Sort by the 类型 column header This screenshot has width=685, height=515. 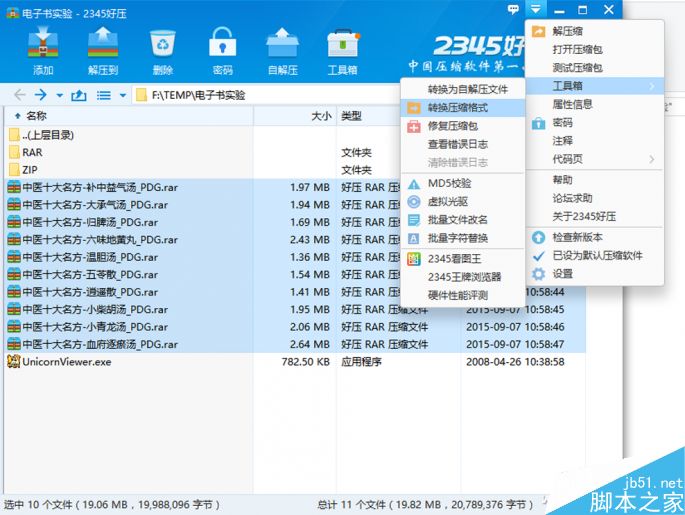coord(368,116)
